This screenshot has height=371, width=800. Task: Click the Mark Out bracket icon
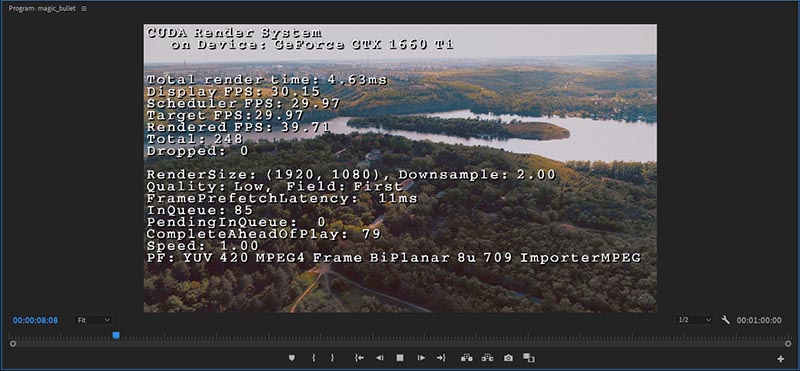332,358
